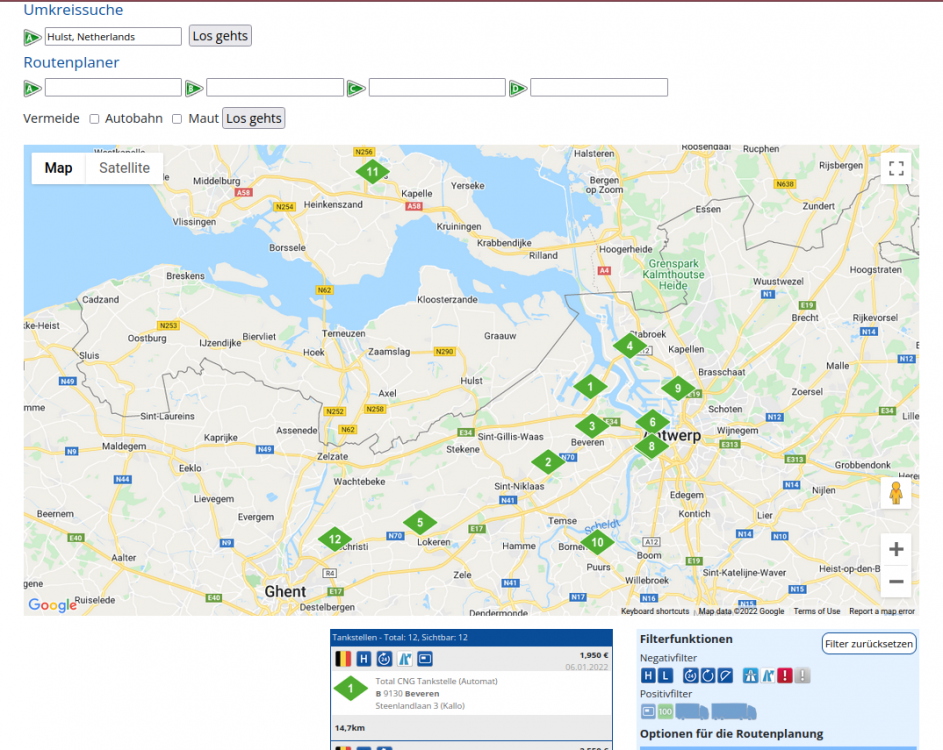The width and height of the screenshot is (943, 750).
Task: Toggle the grey exclamation negative filter
Action: pos(802,676)
